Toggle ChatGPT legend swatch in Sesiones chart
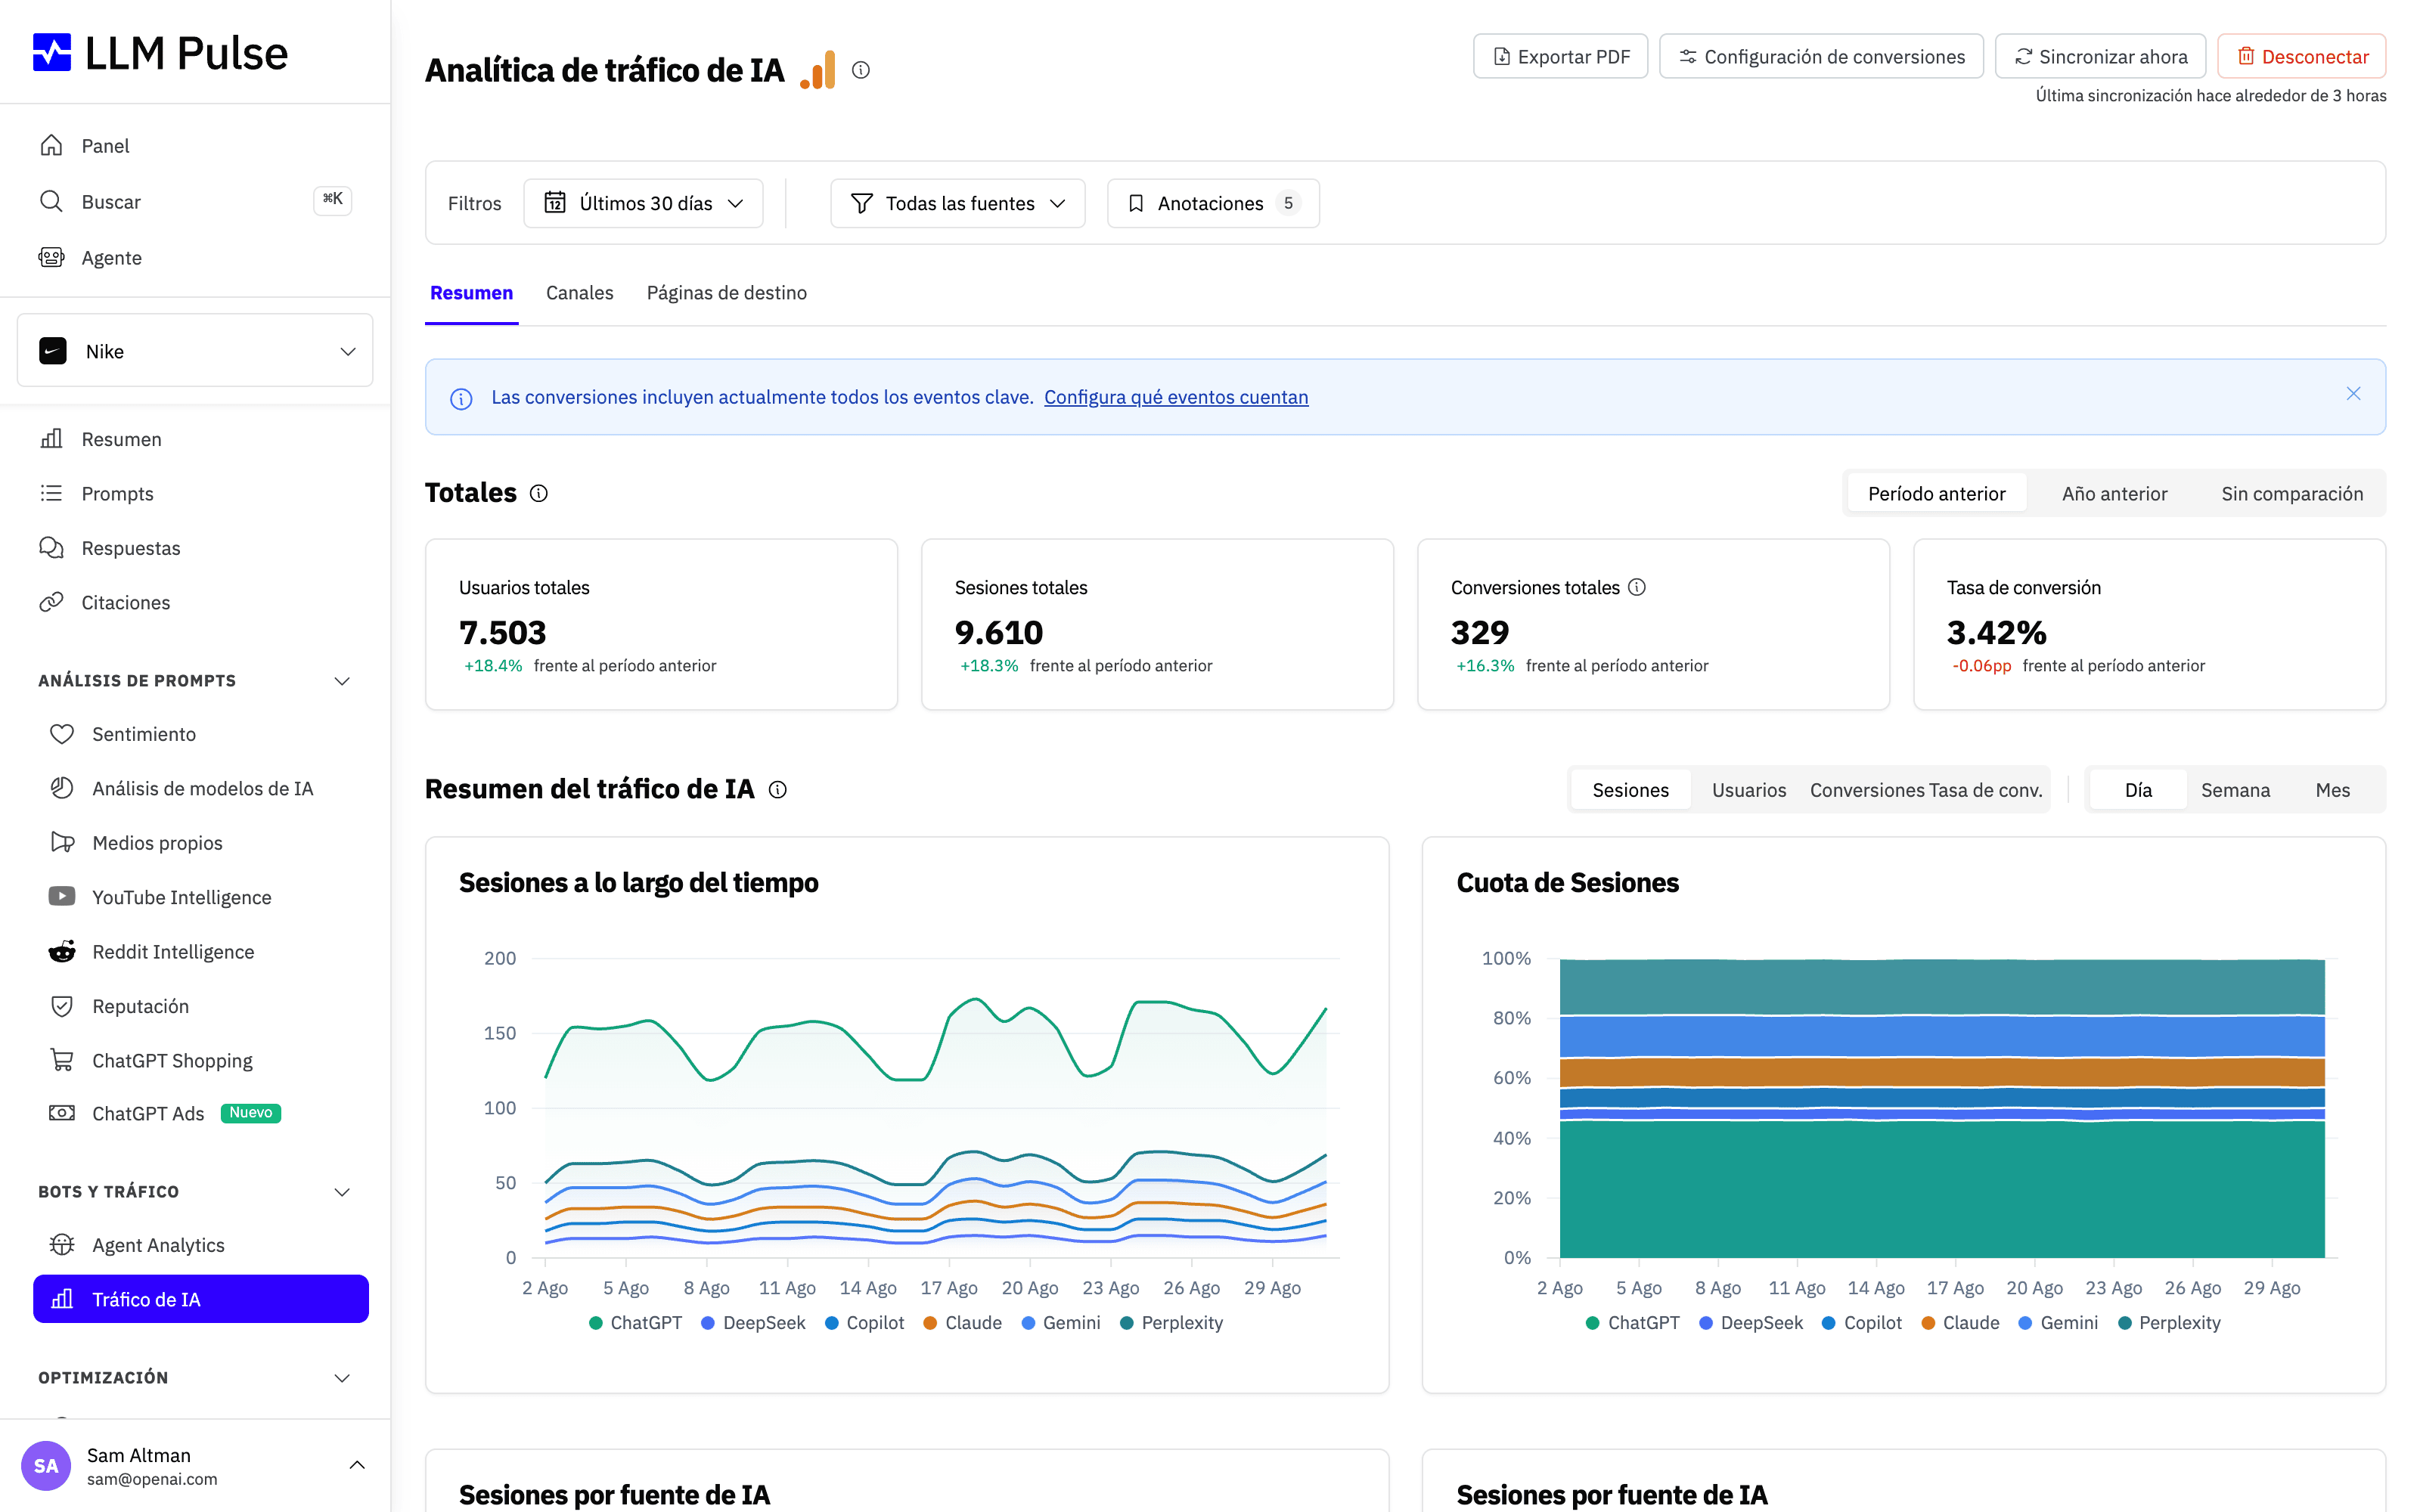2420x1512 pixels. tap(595, 1323)
